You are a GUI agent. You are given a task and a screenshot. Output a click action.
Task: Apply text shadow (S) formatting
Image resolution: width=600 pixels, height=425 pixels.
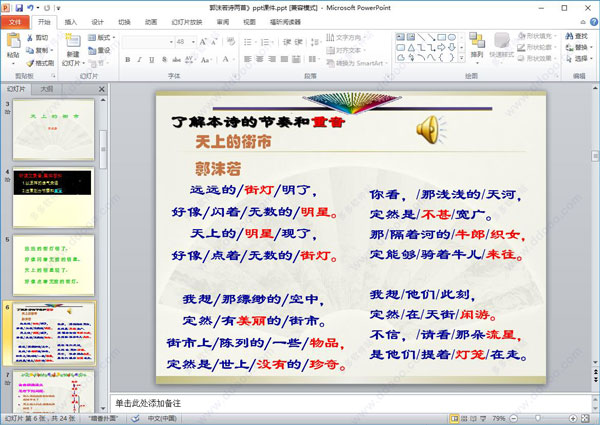(164, 59)
